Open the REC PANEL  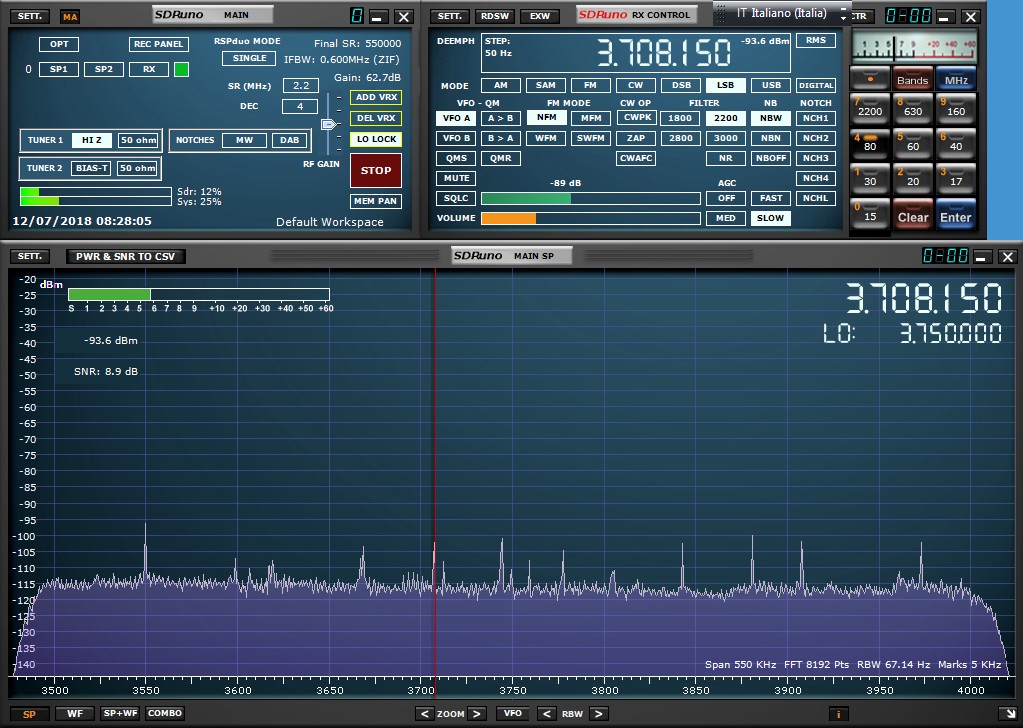point(159,44)
